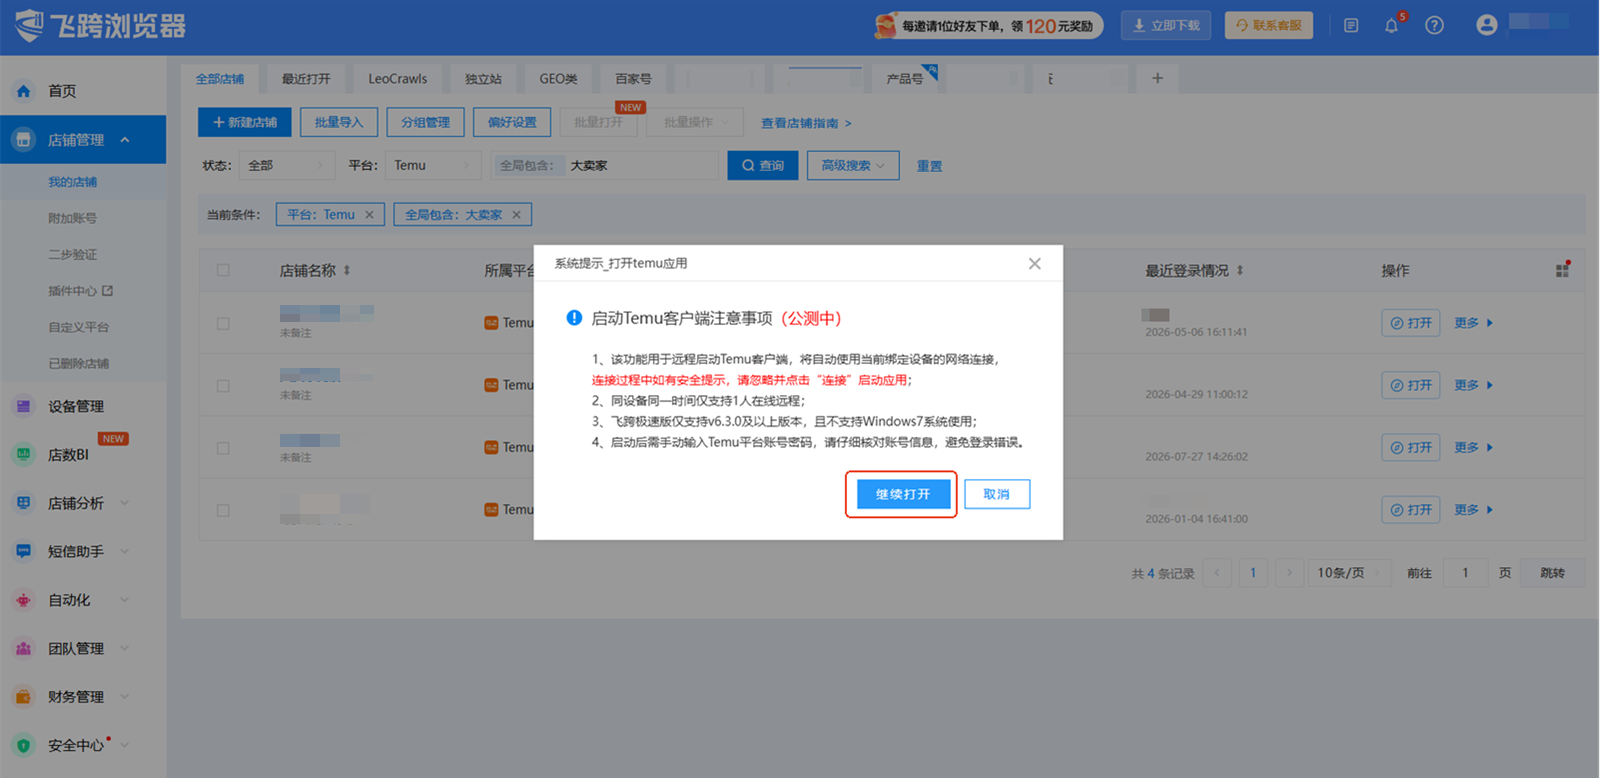
Task: Click the 立即下载 button
Action: click(1166, 25)
